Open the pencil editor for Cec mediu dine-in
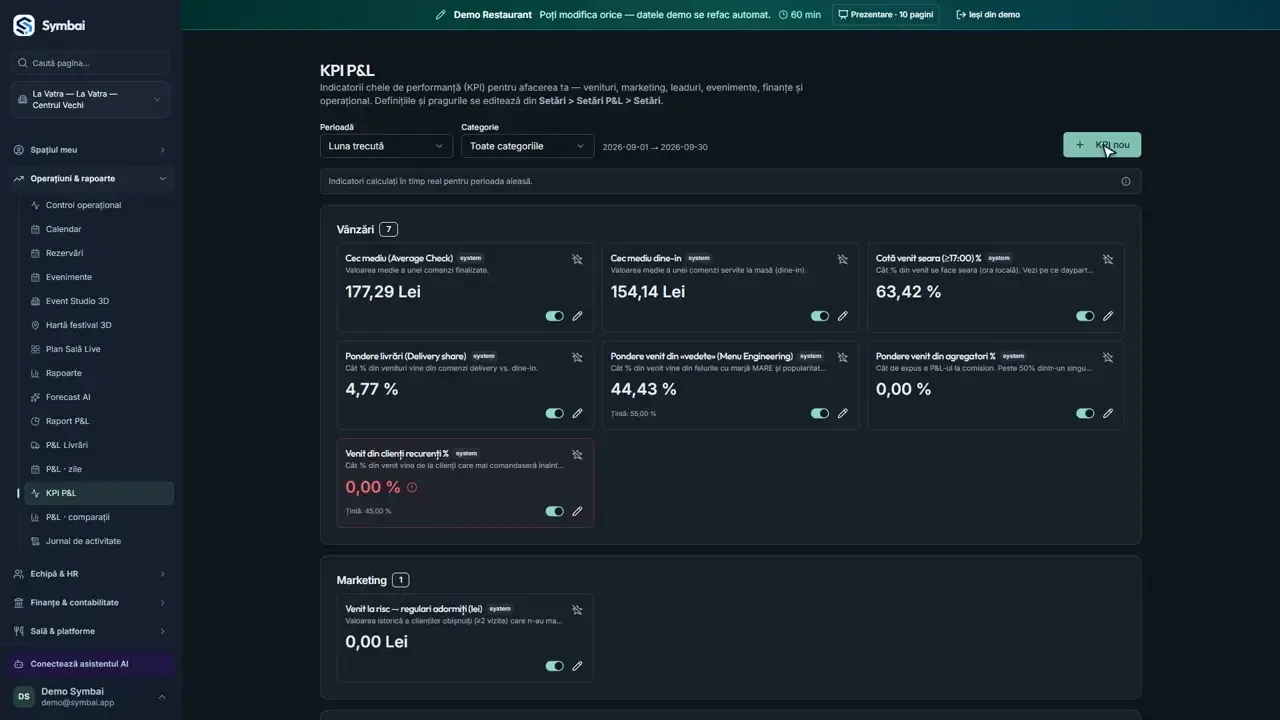 click(x=843, y=316)
